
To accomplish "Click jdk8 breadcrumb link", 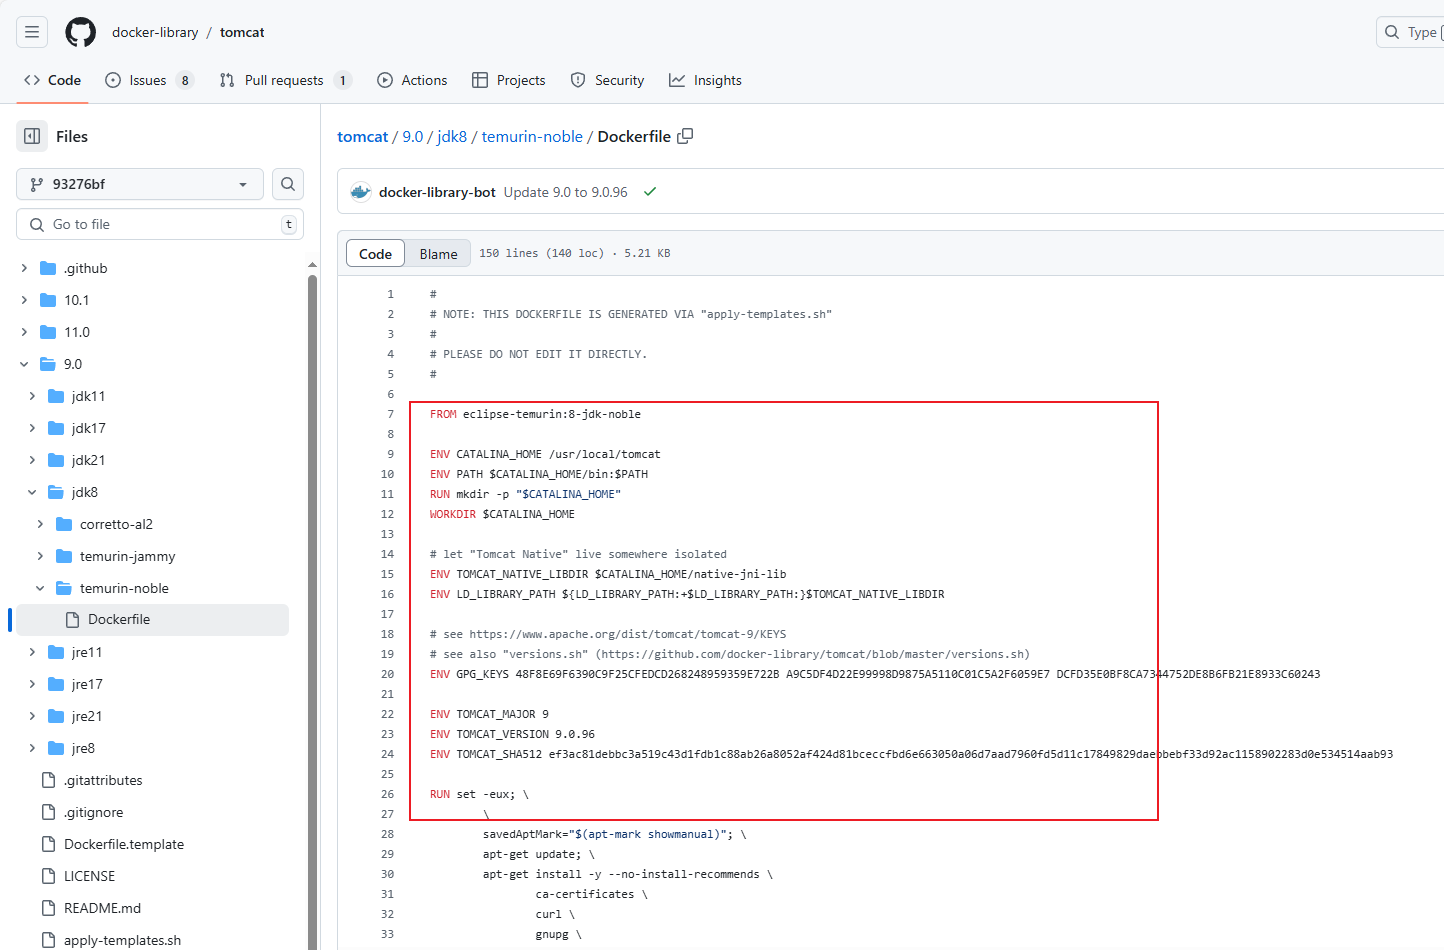I will point(452,136).
